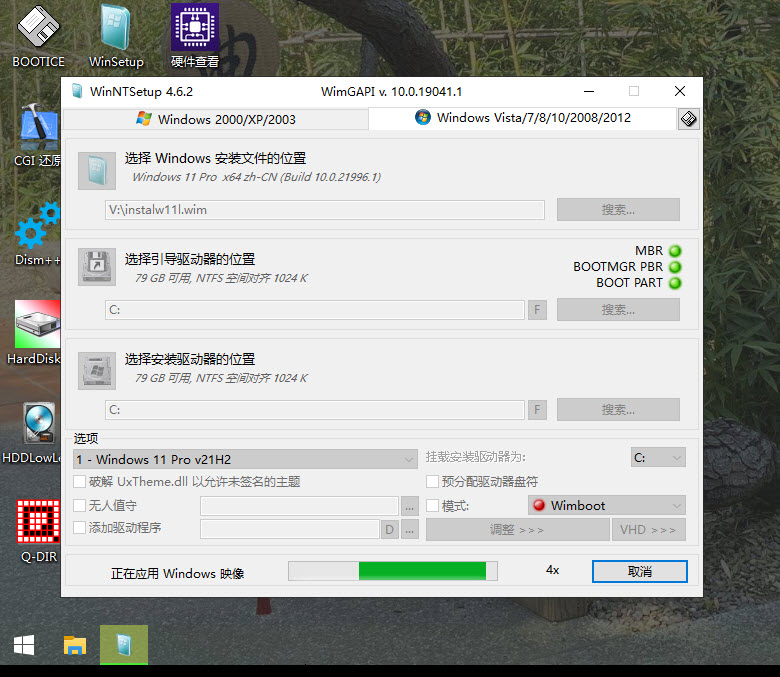
Task: Click the F button beside the install drive
Action: click(537, 410)
